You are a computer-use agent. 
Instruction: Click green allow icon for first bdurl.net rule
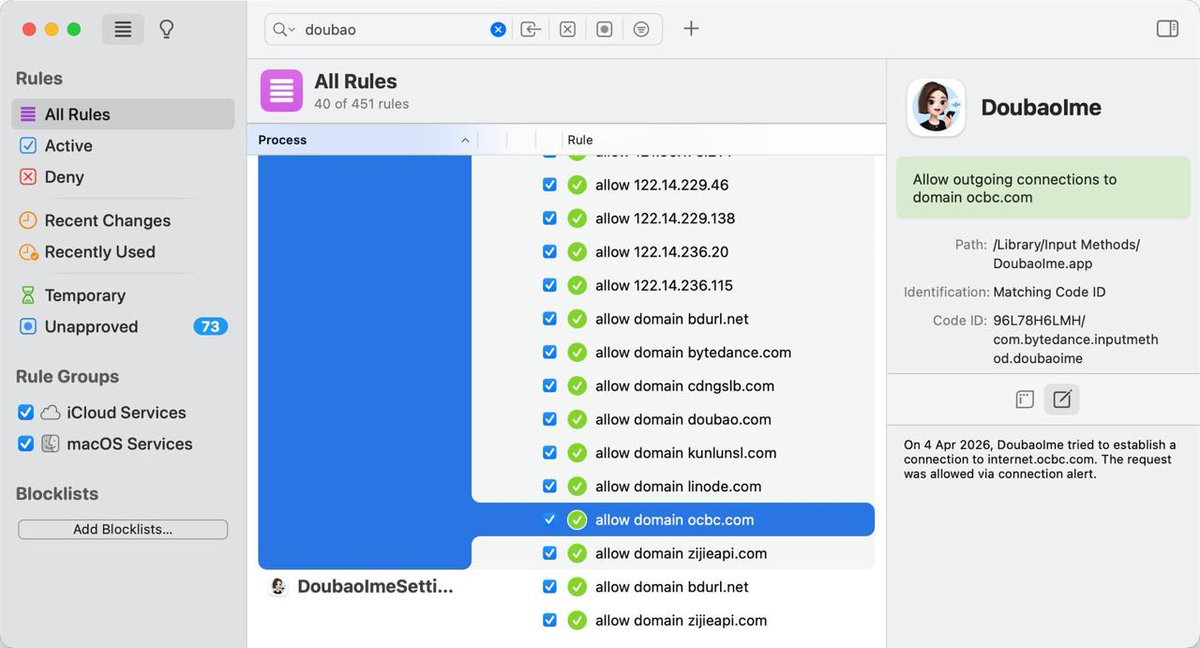[x=577, y=319]
